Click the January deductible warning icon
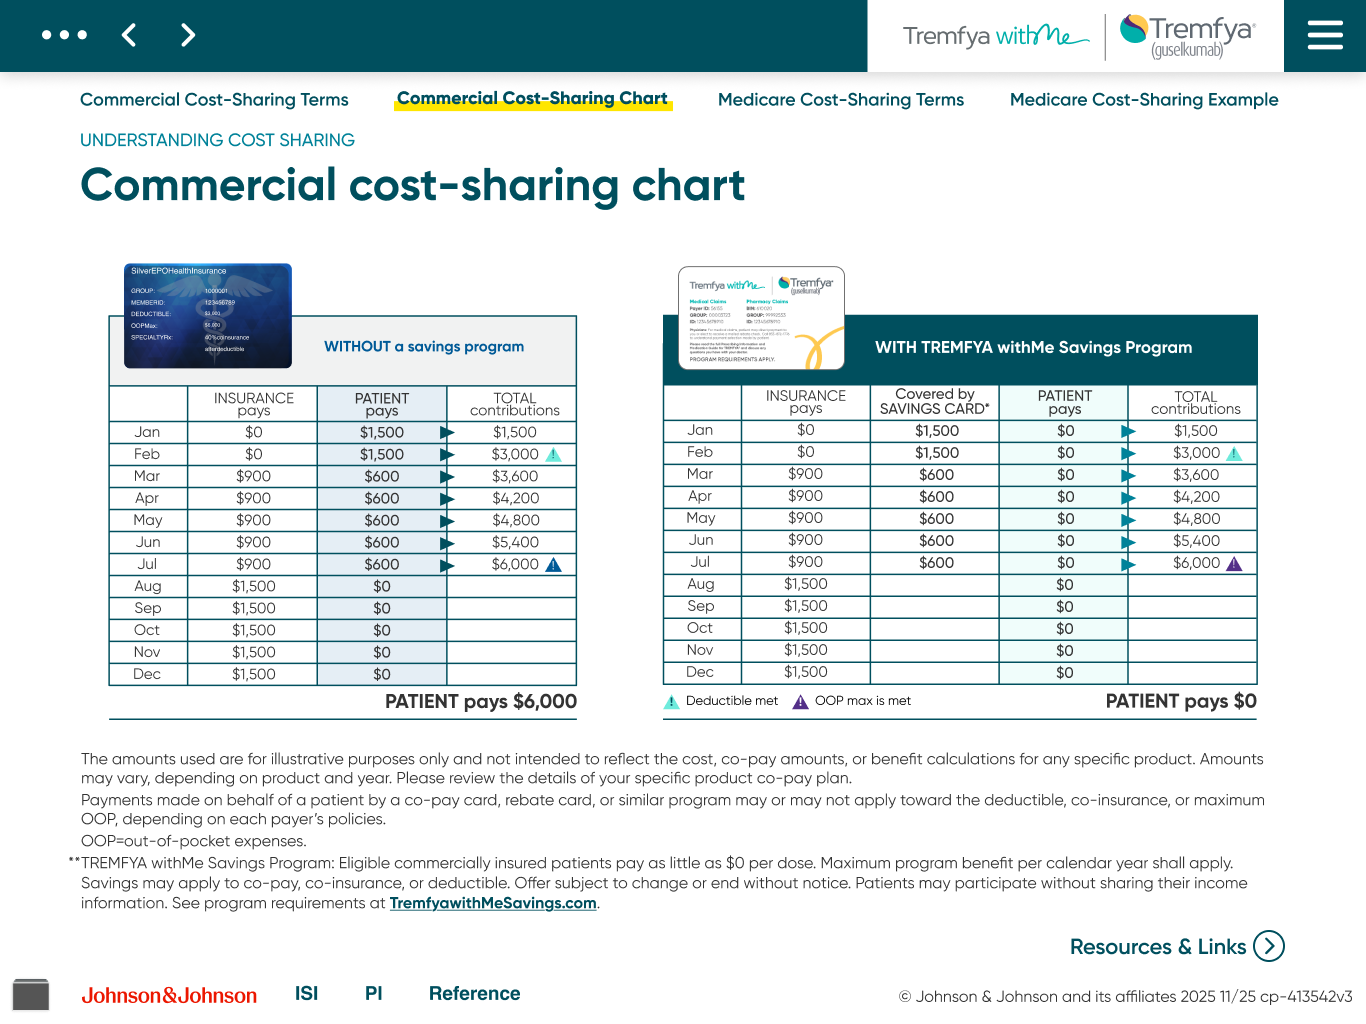The width and height of the screenshot is (1366, 1024). pyautogui.click(x=553, y=454)
